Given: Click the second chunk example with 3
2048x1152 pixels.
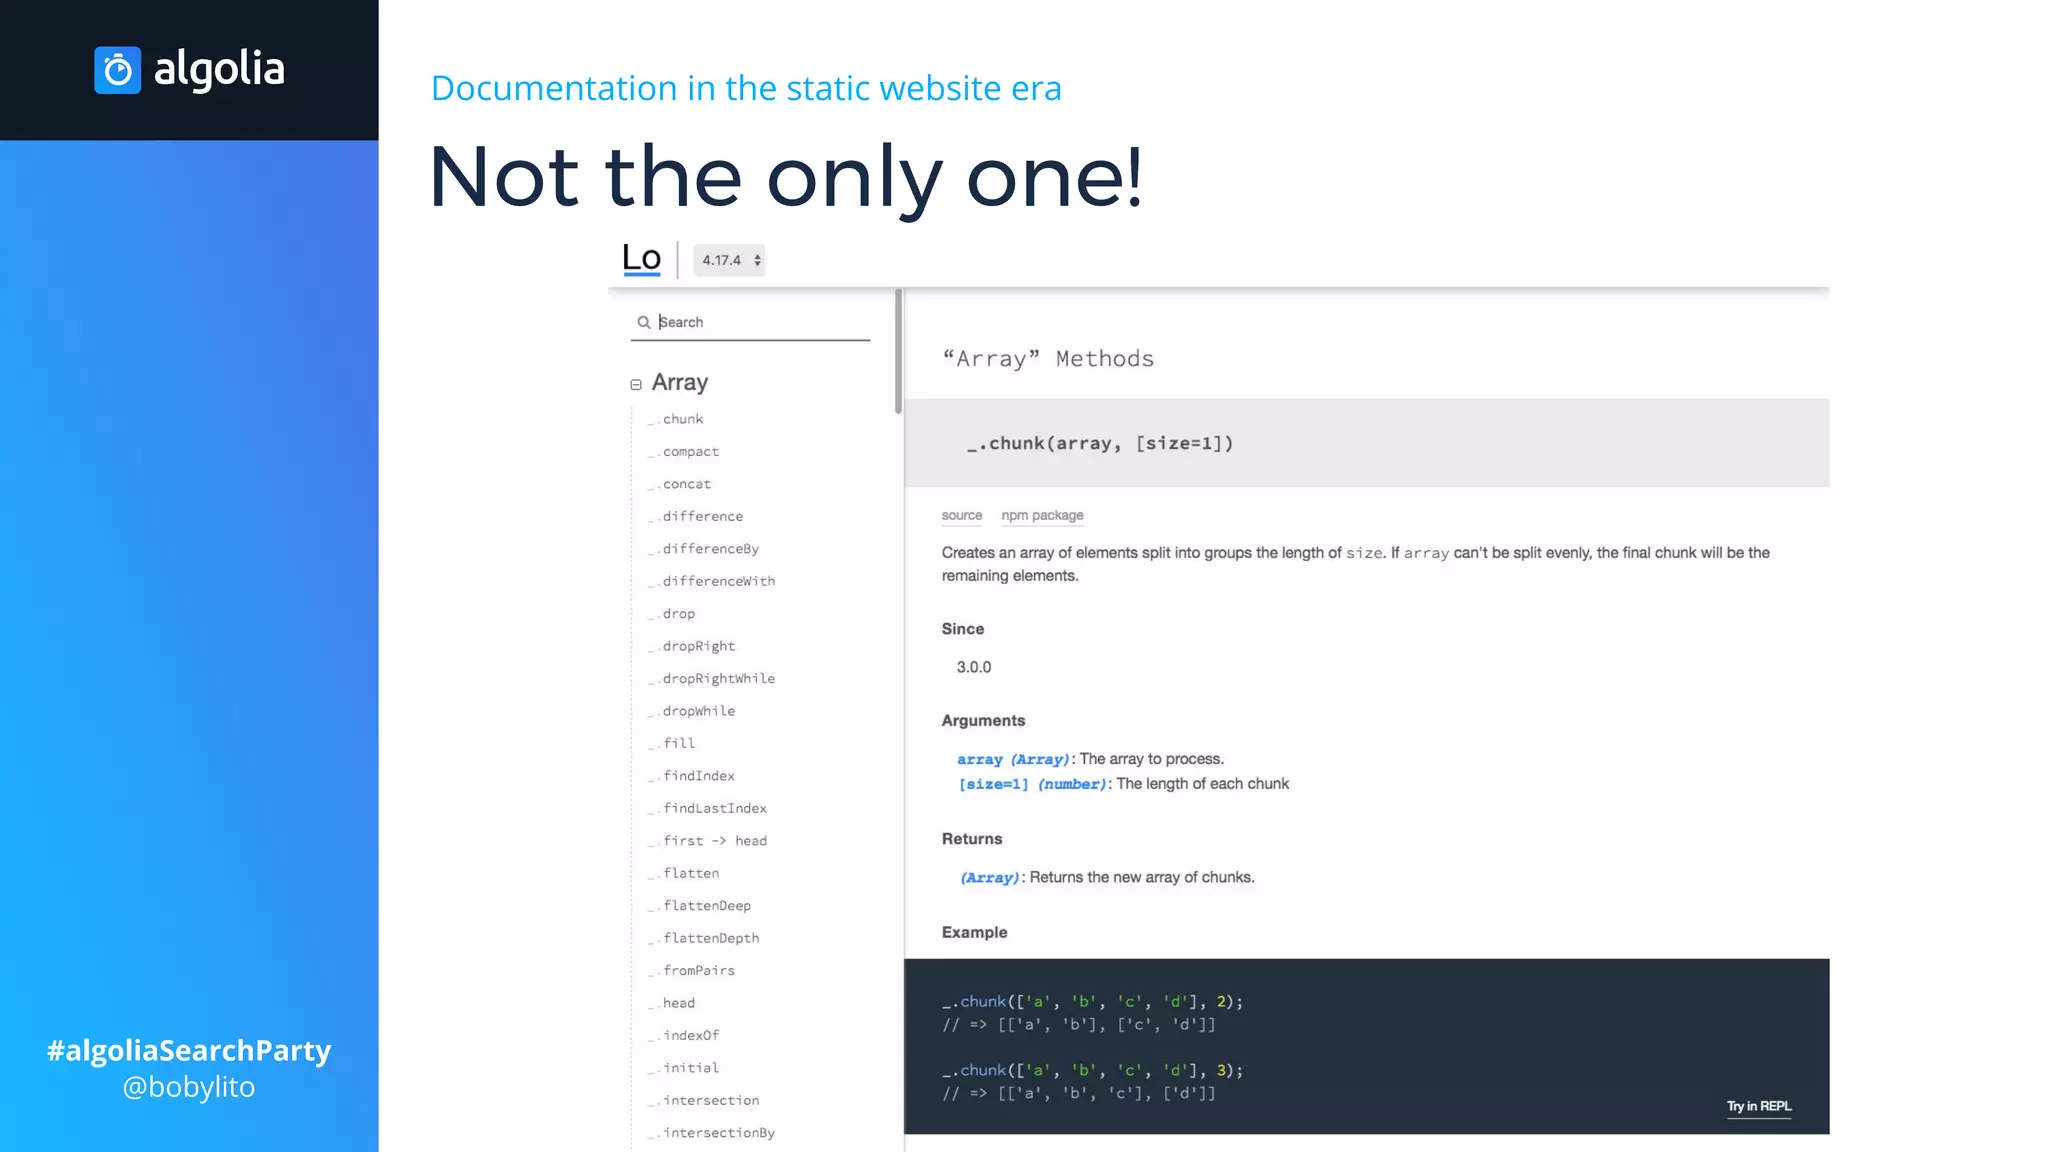Looking at the screenshot, I should (x=1092, y=1071).
